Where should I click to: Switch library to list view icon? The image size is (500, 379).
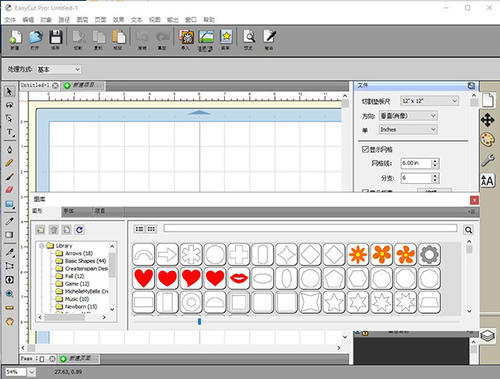(x=140, y=229)
